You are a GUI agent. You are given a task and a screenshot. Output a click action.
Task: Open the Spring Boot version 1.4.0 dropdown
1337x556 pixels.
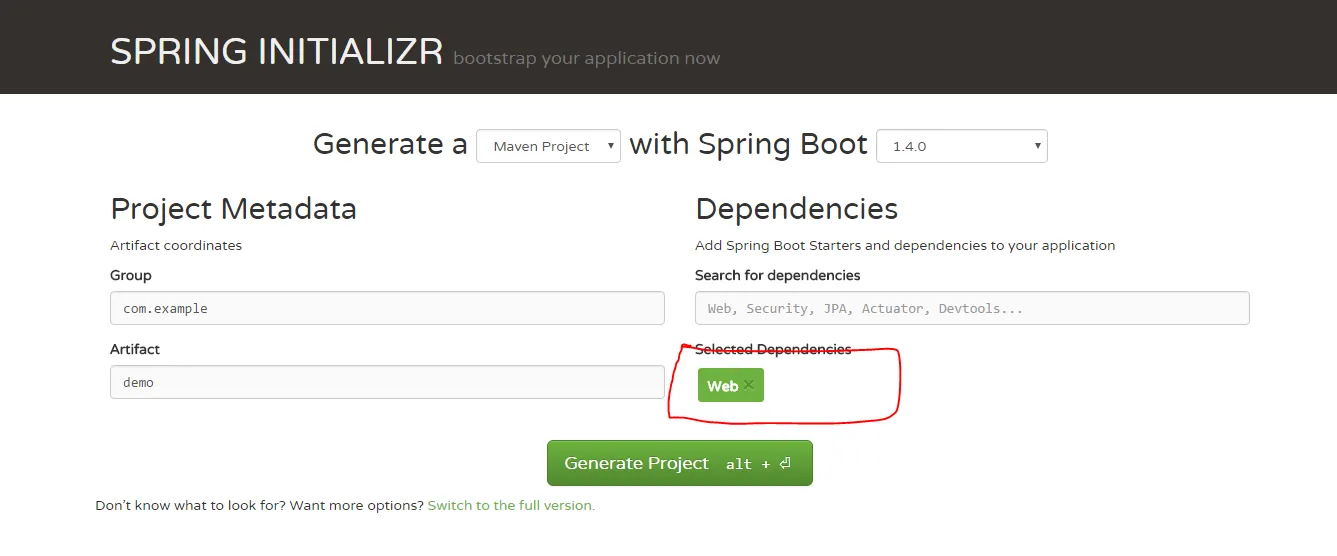(962, 146)
